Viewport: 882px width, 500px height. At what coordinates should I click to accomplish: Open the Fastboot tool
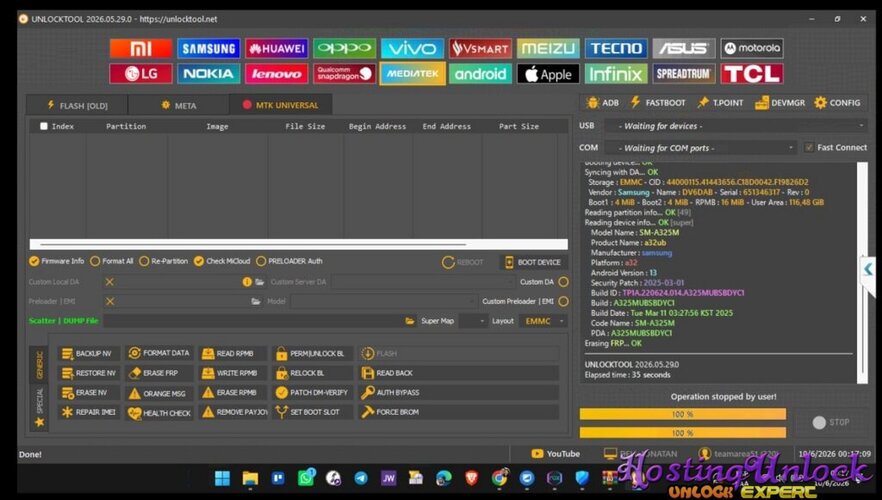tap(658, 103)
